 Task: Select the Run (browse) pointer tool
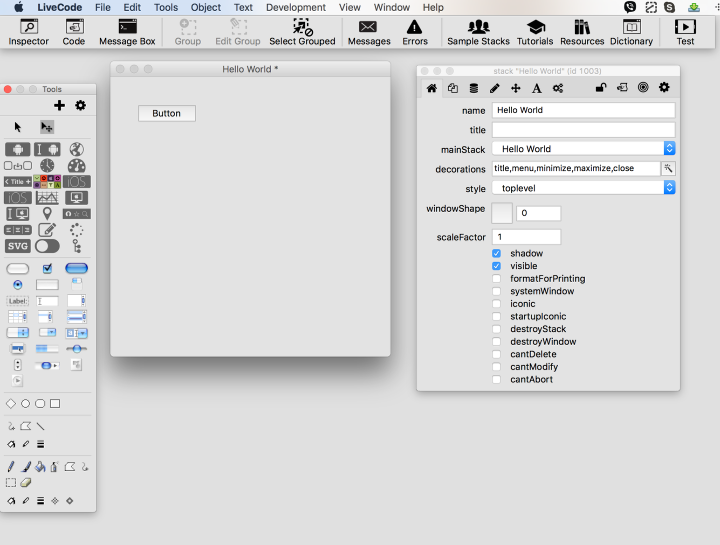(17, 127)
